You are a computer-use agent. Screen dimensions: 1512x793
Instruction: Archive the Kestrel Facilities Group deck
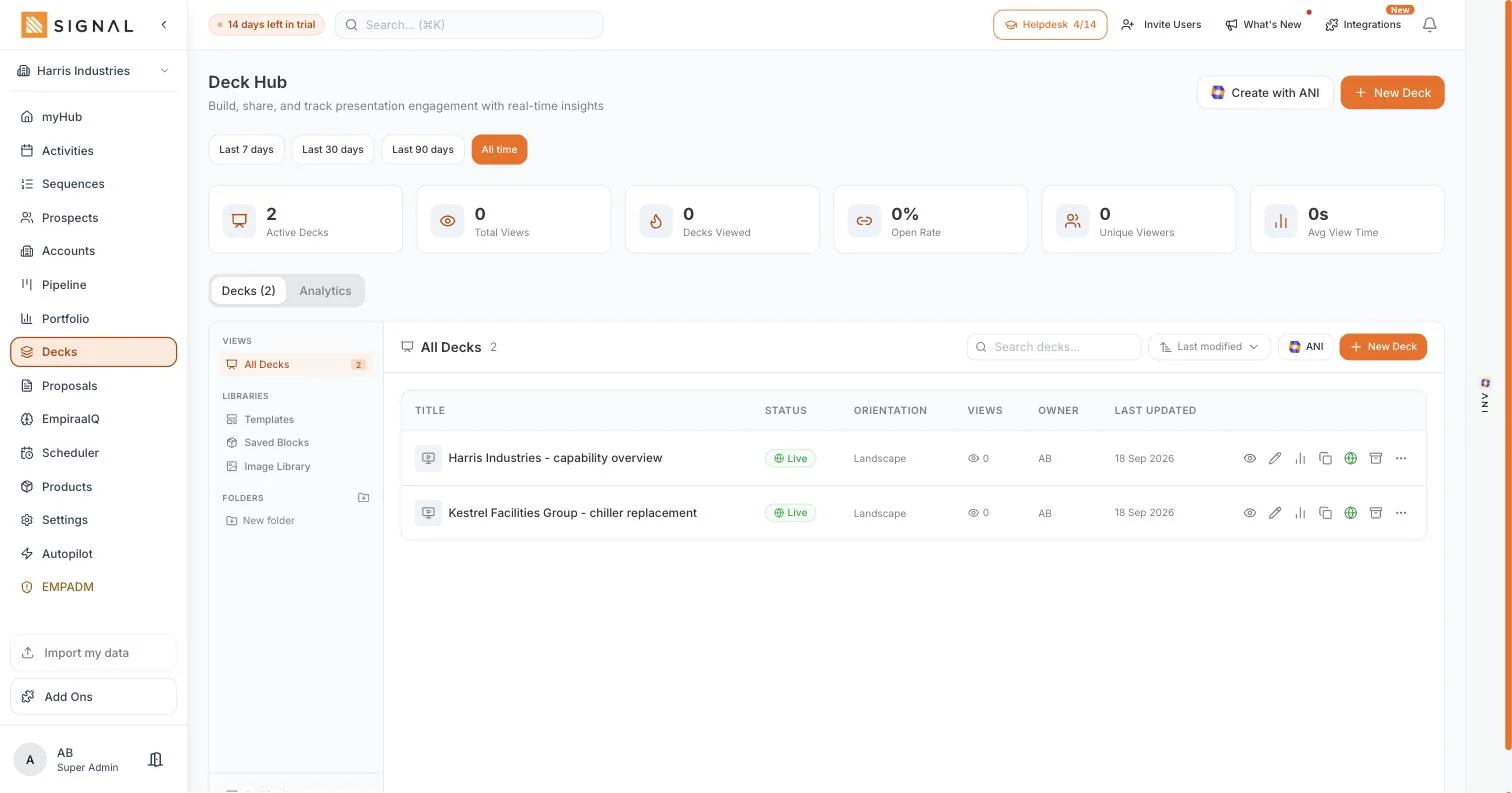[1375, 513]
